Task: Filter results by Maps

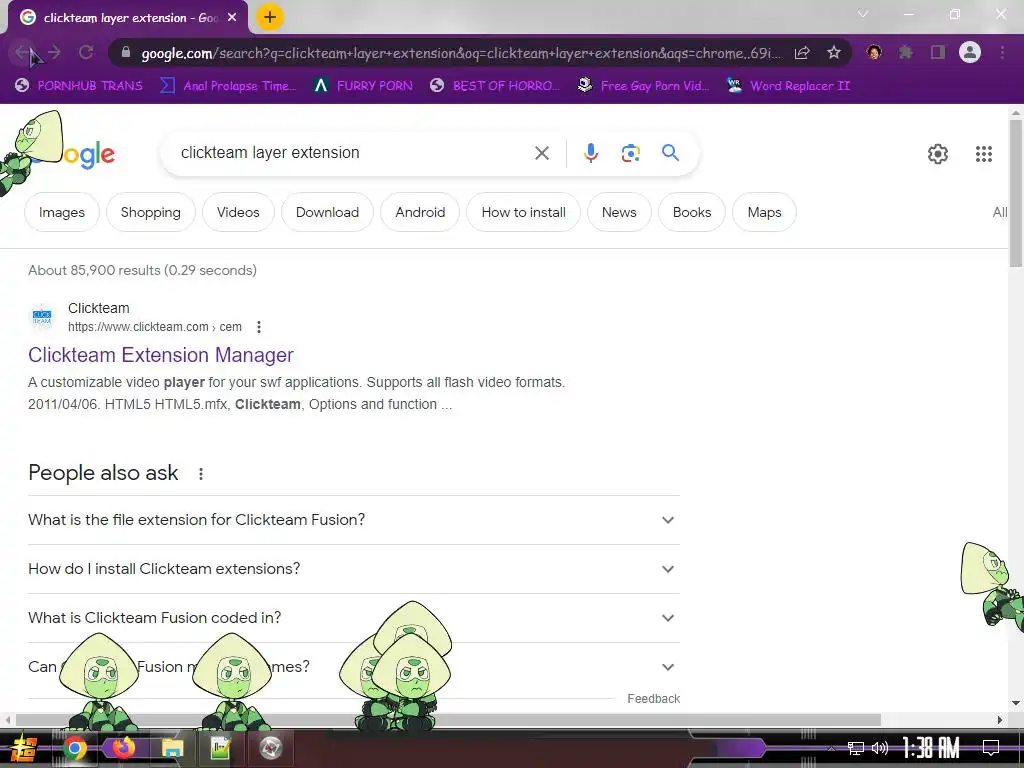Action: [x=765, y=212]
